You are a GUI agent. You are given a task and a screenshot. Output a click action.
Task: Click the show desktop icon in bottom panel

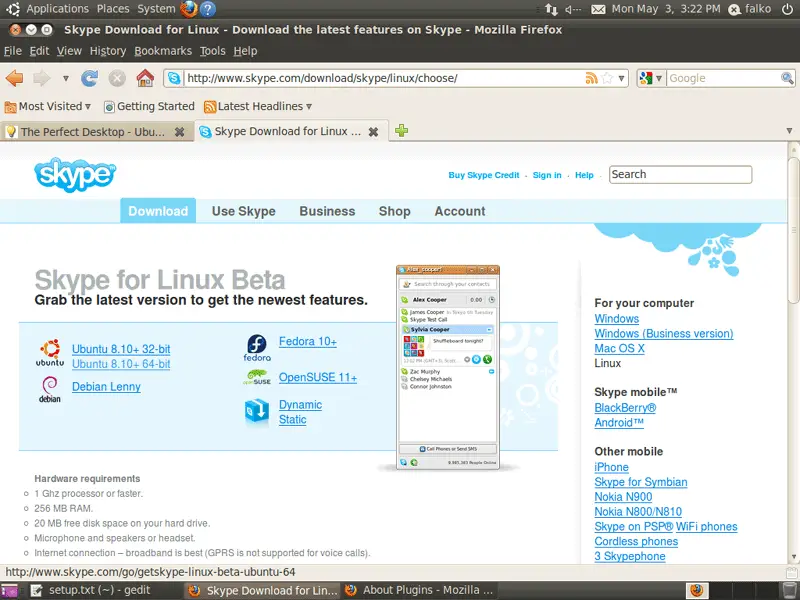[9, 591]
